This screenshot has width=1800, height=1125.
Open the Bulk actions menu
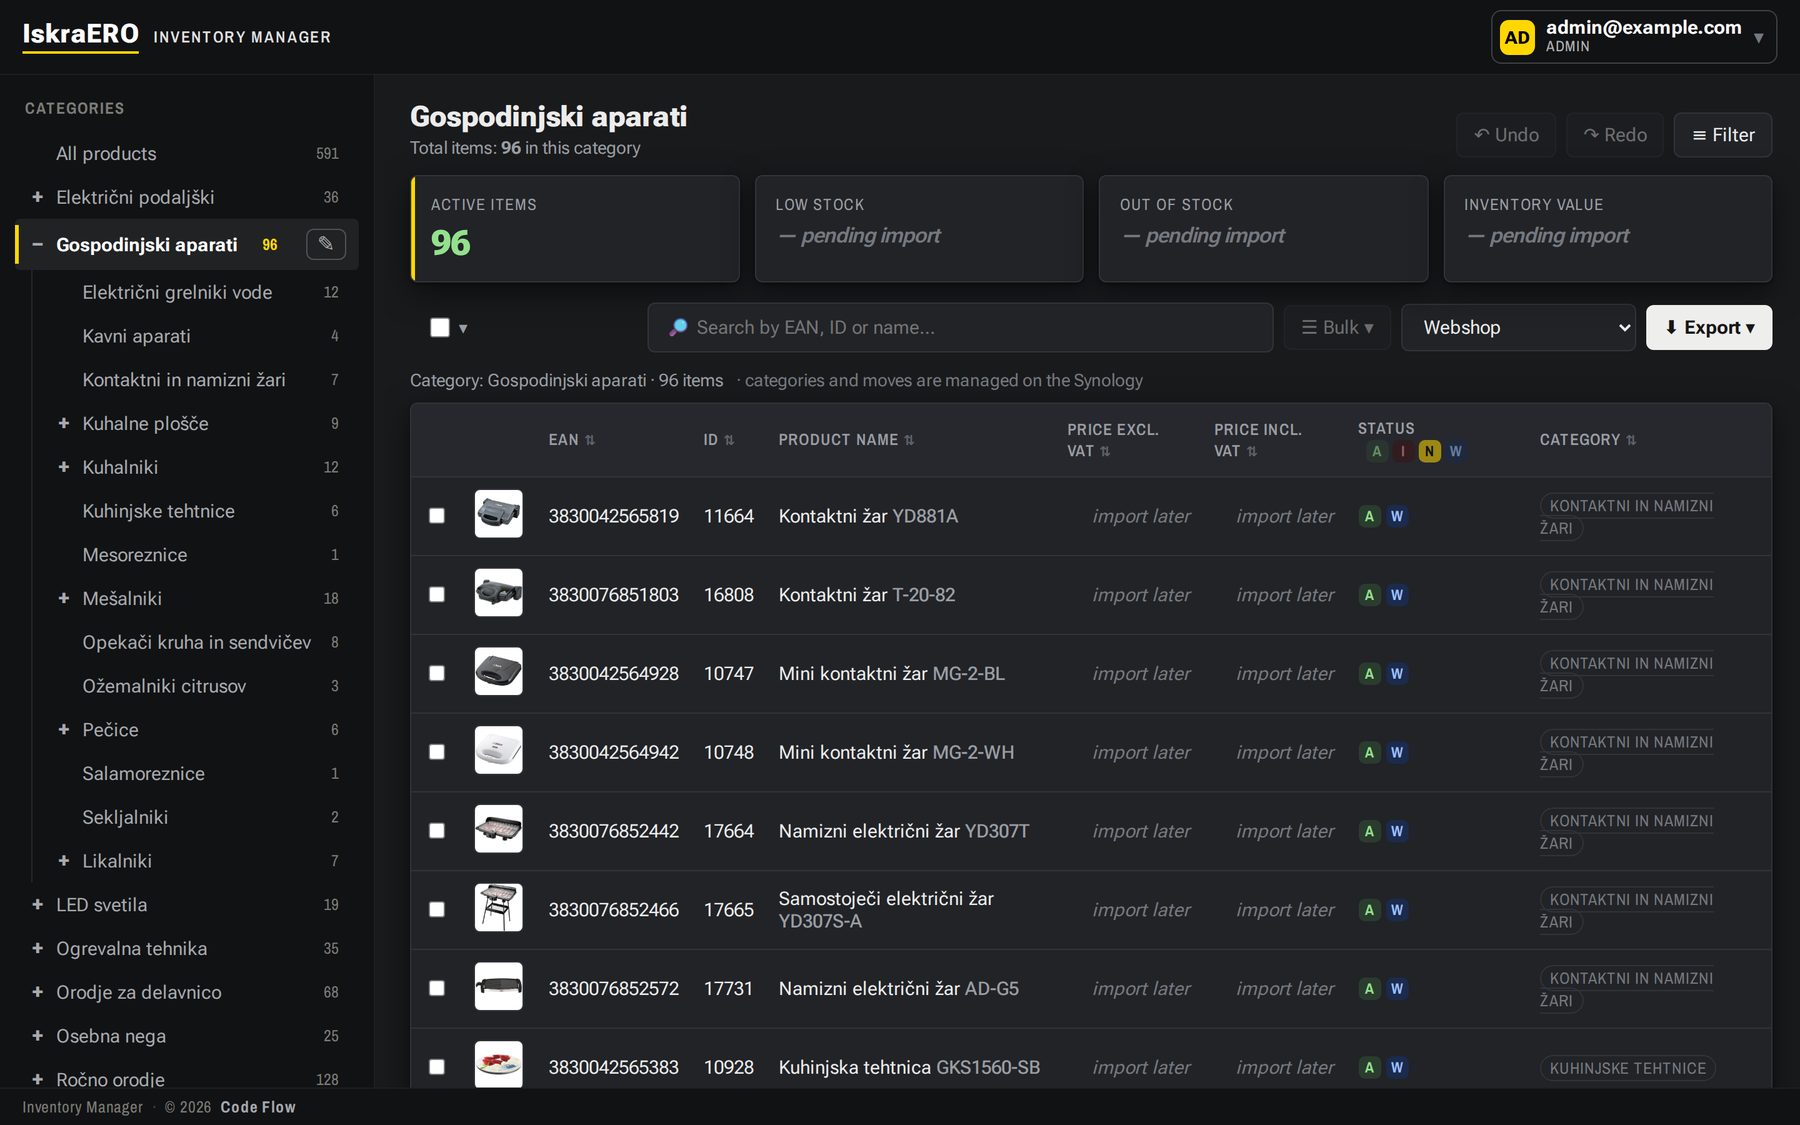(1337, 327)
